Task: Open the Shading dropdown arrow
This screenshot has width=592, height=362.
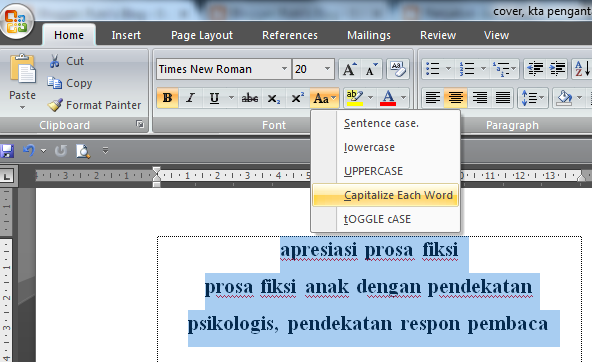Action: point(580,98)
